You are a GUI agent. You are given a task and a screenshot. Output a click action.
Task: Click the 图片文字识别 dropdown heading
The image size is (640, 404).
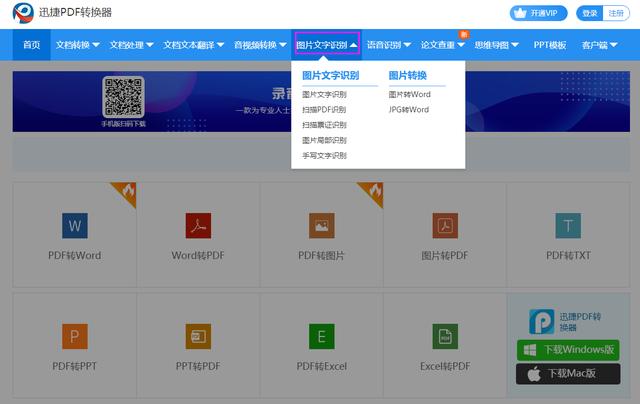(331, 75)
